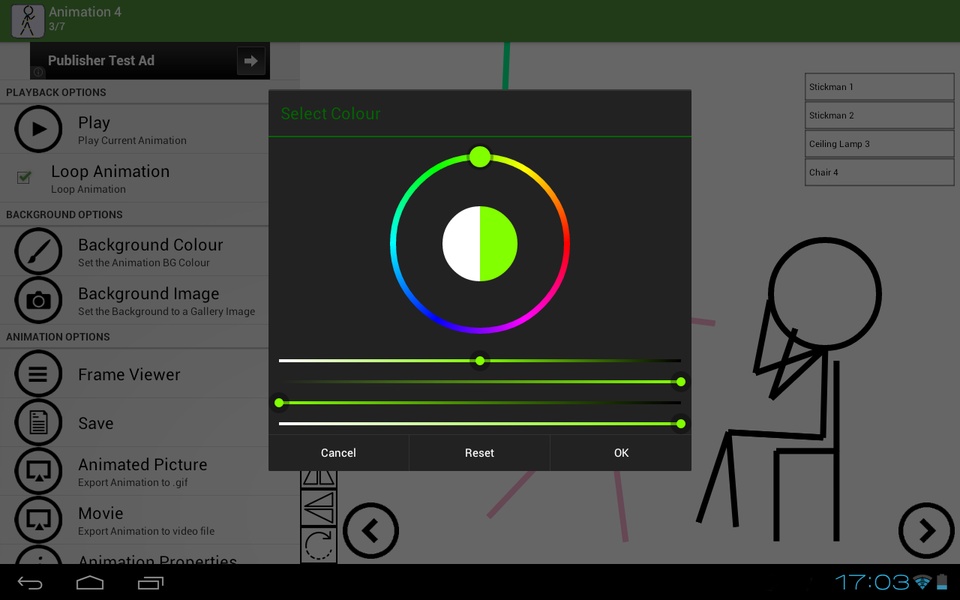Image resolution: width=960 pixels, height=600 pixels.
Task: Click the bottom slider's right-end handle
Action: 681,424
